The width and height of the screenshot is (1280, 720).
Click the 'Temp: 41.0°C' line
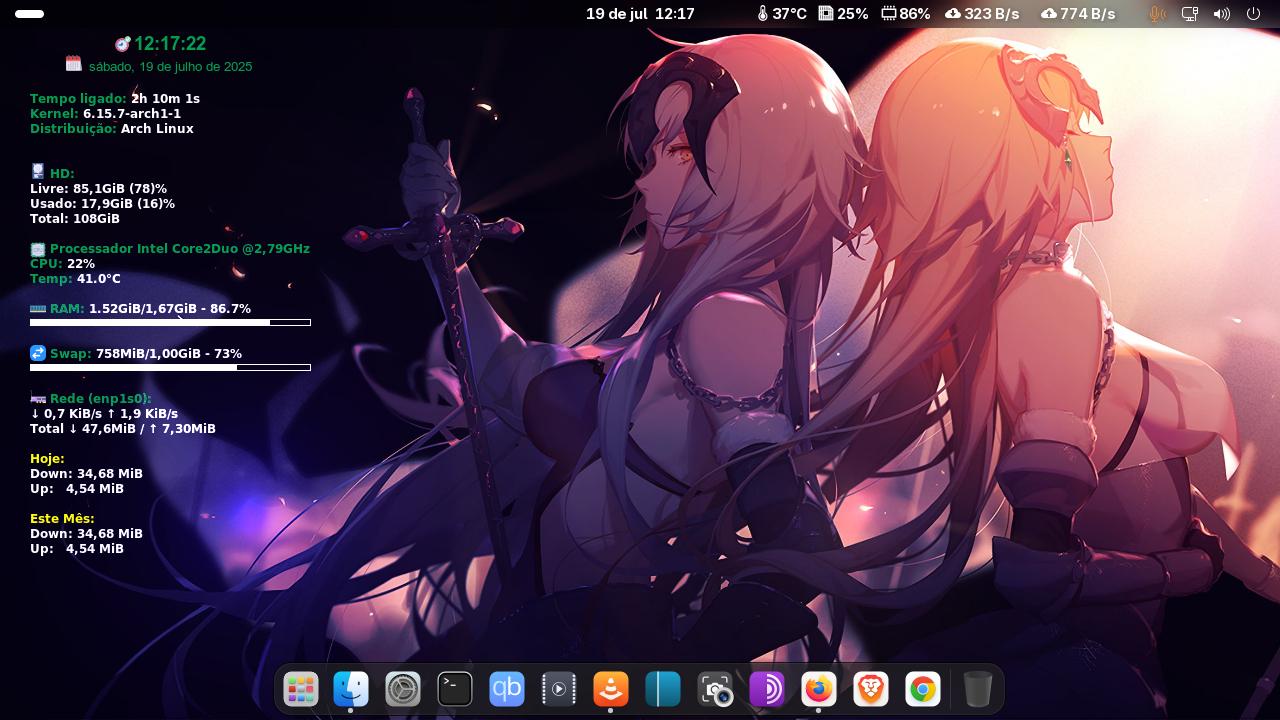[x=75, y=279]
